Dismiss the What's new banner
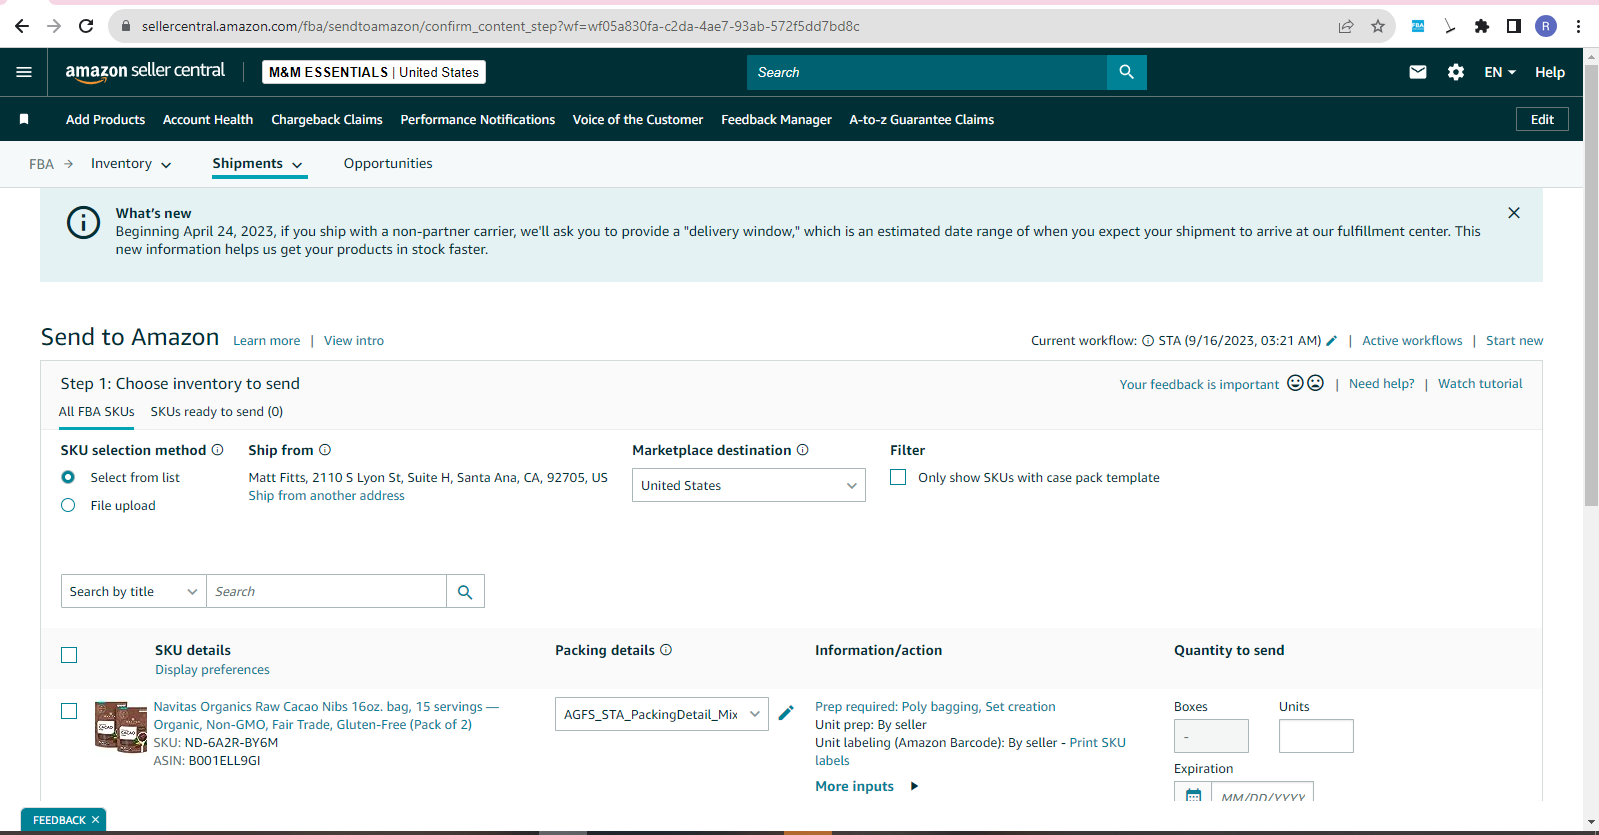1599x835 pixels. pos(1514,213)
